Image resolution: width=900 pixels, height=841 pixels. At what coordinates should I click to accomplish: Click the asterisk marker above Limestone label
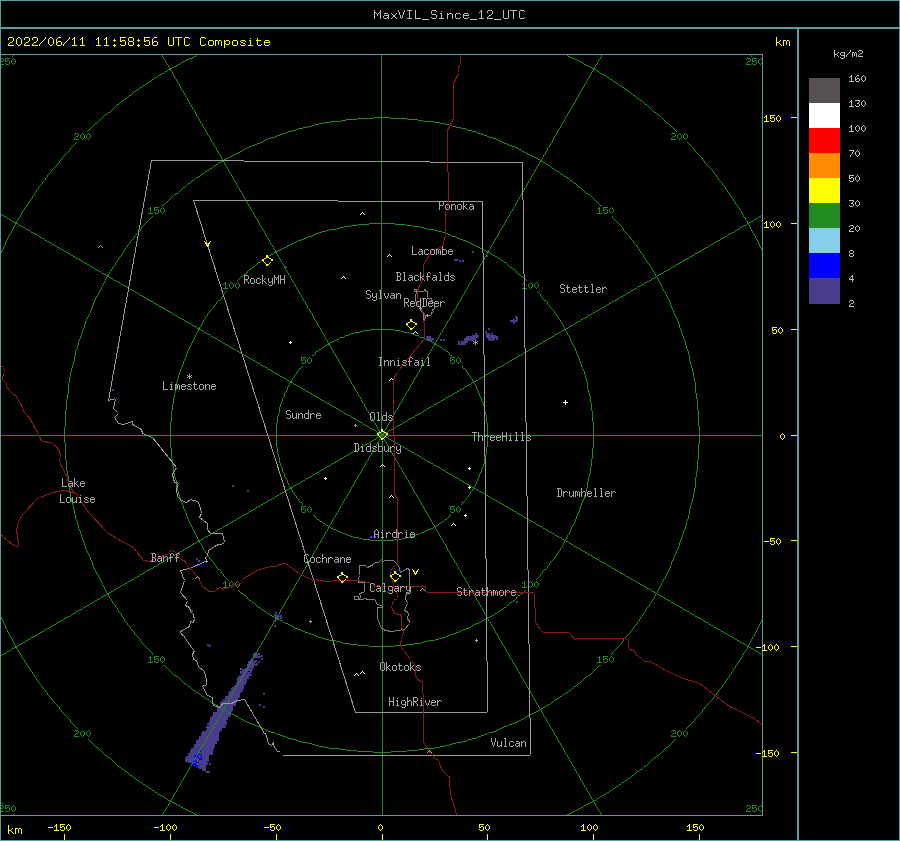189,377
